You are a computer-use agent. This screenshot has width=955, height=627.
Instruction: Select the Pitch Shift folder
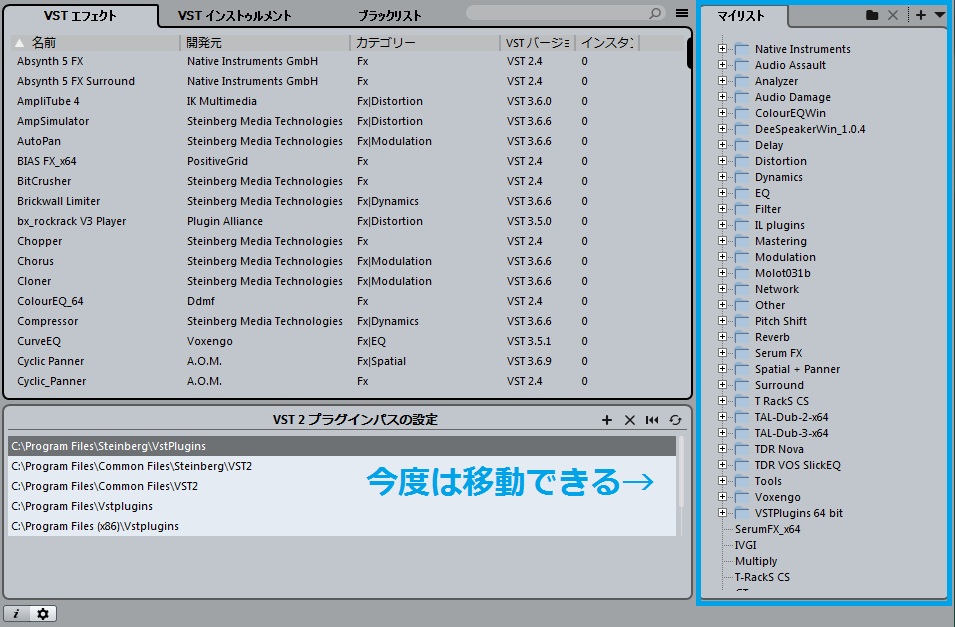coord(781,321)
